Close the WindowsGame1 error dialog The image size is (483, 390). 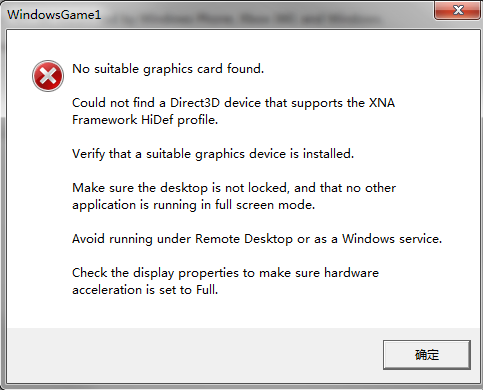point(458,10)
